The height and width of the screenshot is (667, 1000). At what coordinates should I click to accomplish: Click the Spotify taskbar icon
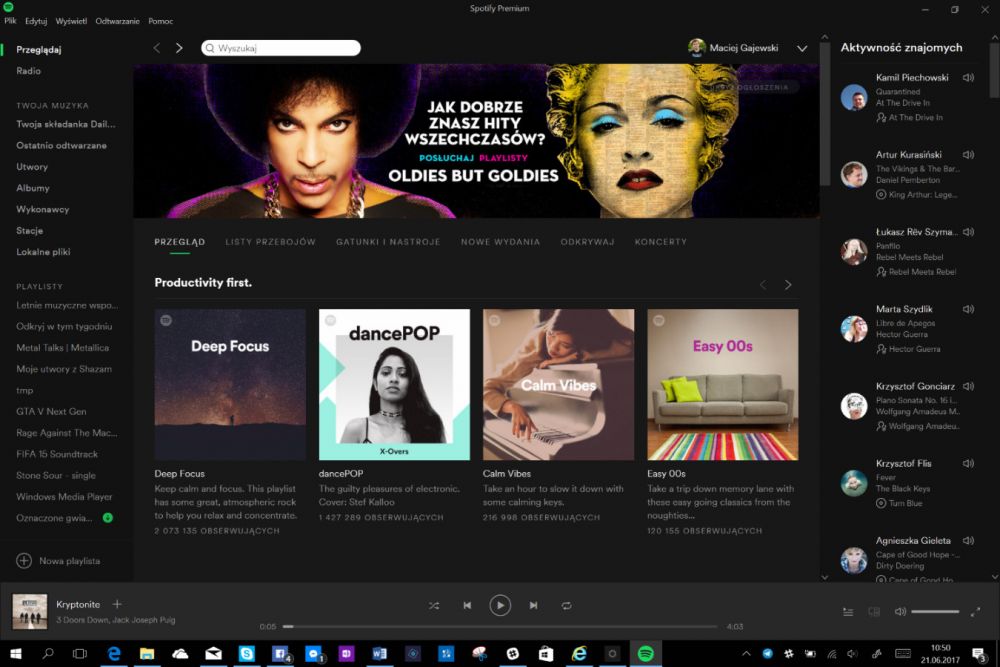[x=645, y=654]
